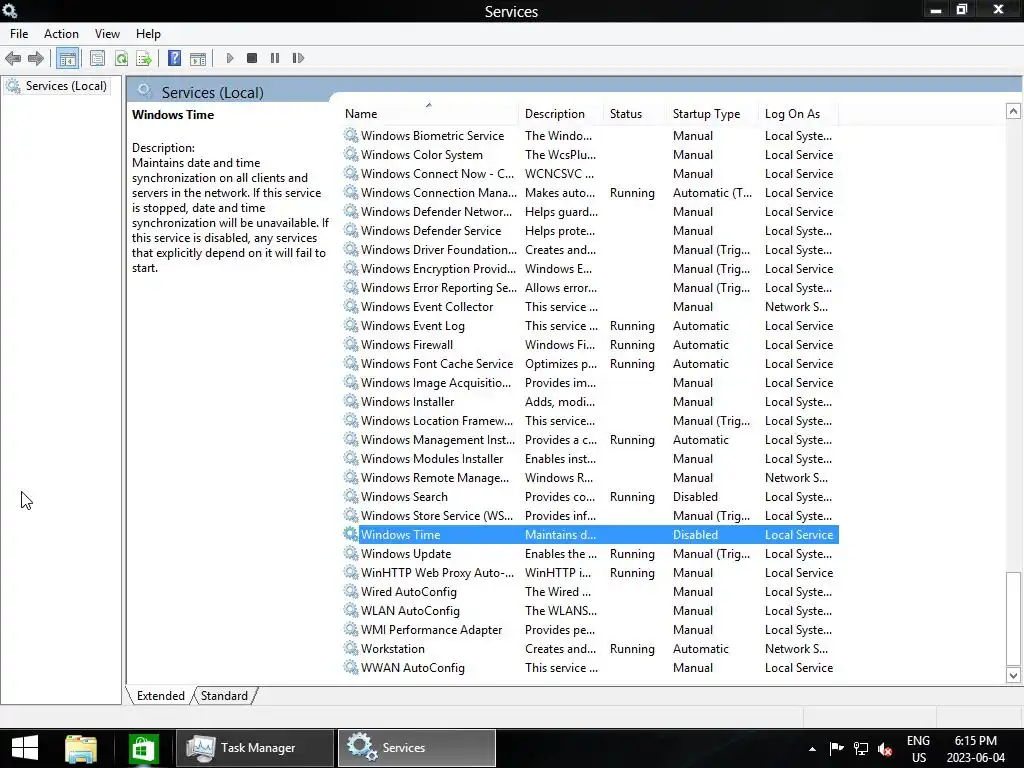The width and height of the screenshot is (1024, 768).
Task: Select the highlighted Windows Time service
Action: (590, 534)
